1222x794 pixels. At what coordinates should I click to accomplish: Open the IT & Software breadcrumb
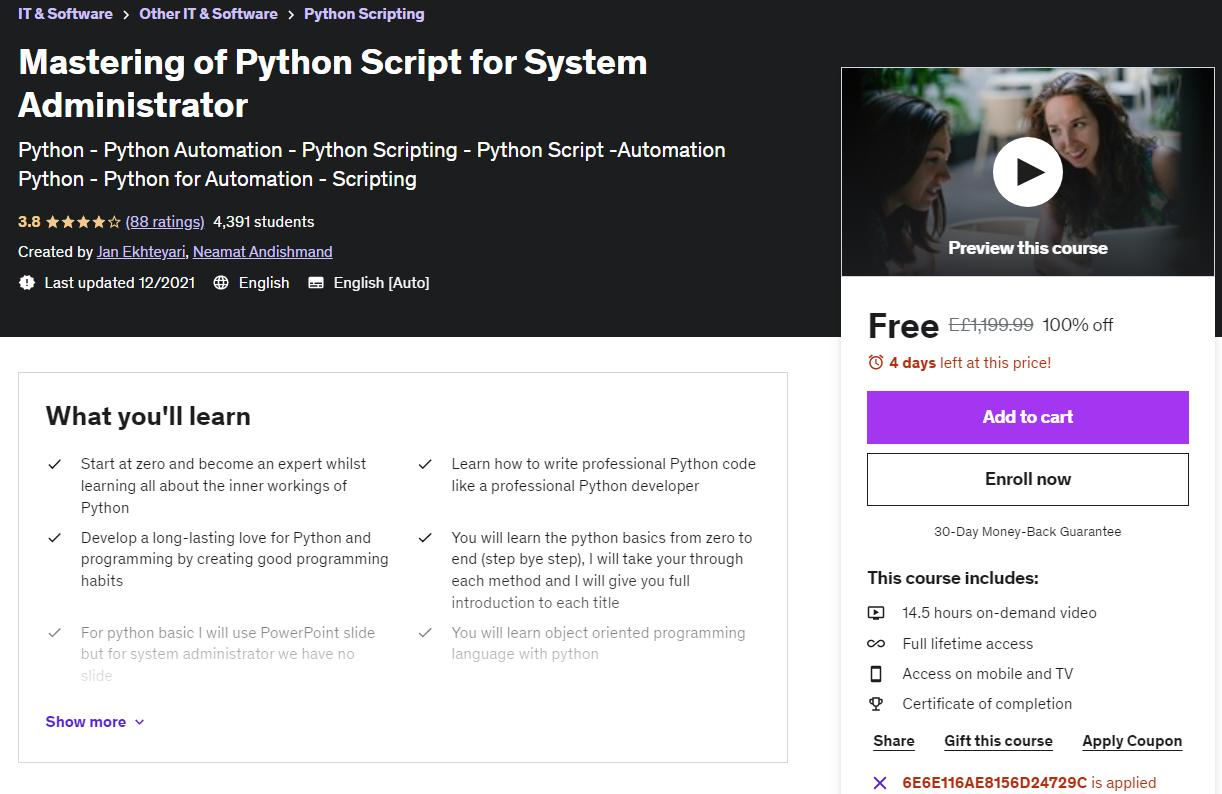64,14
